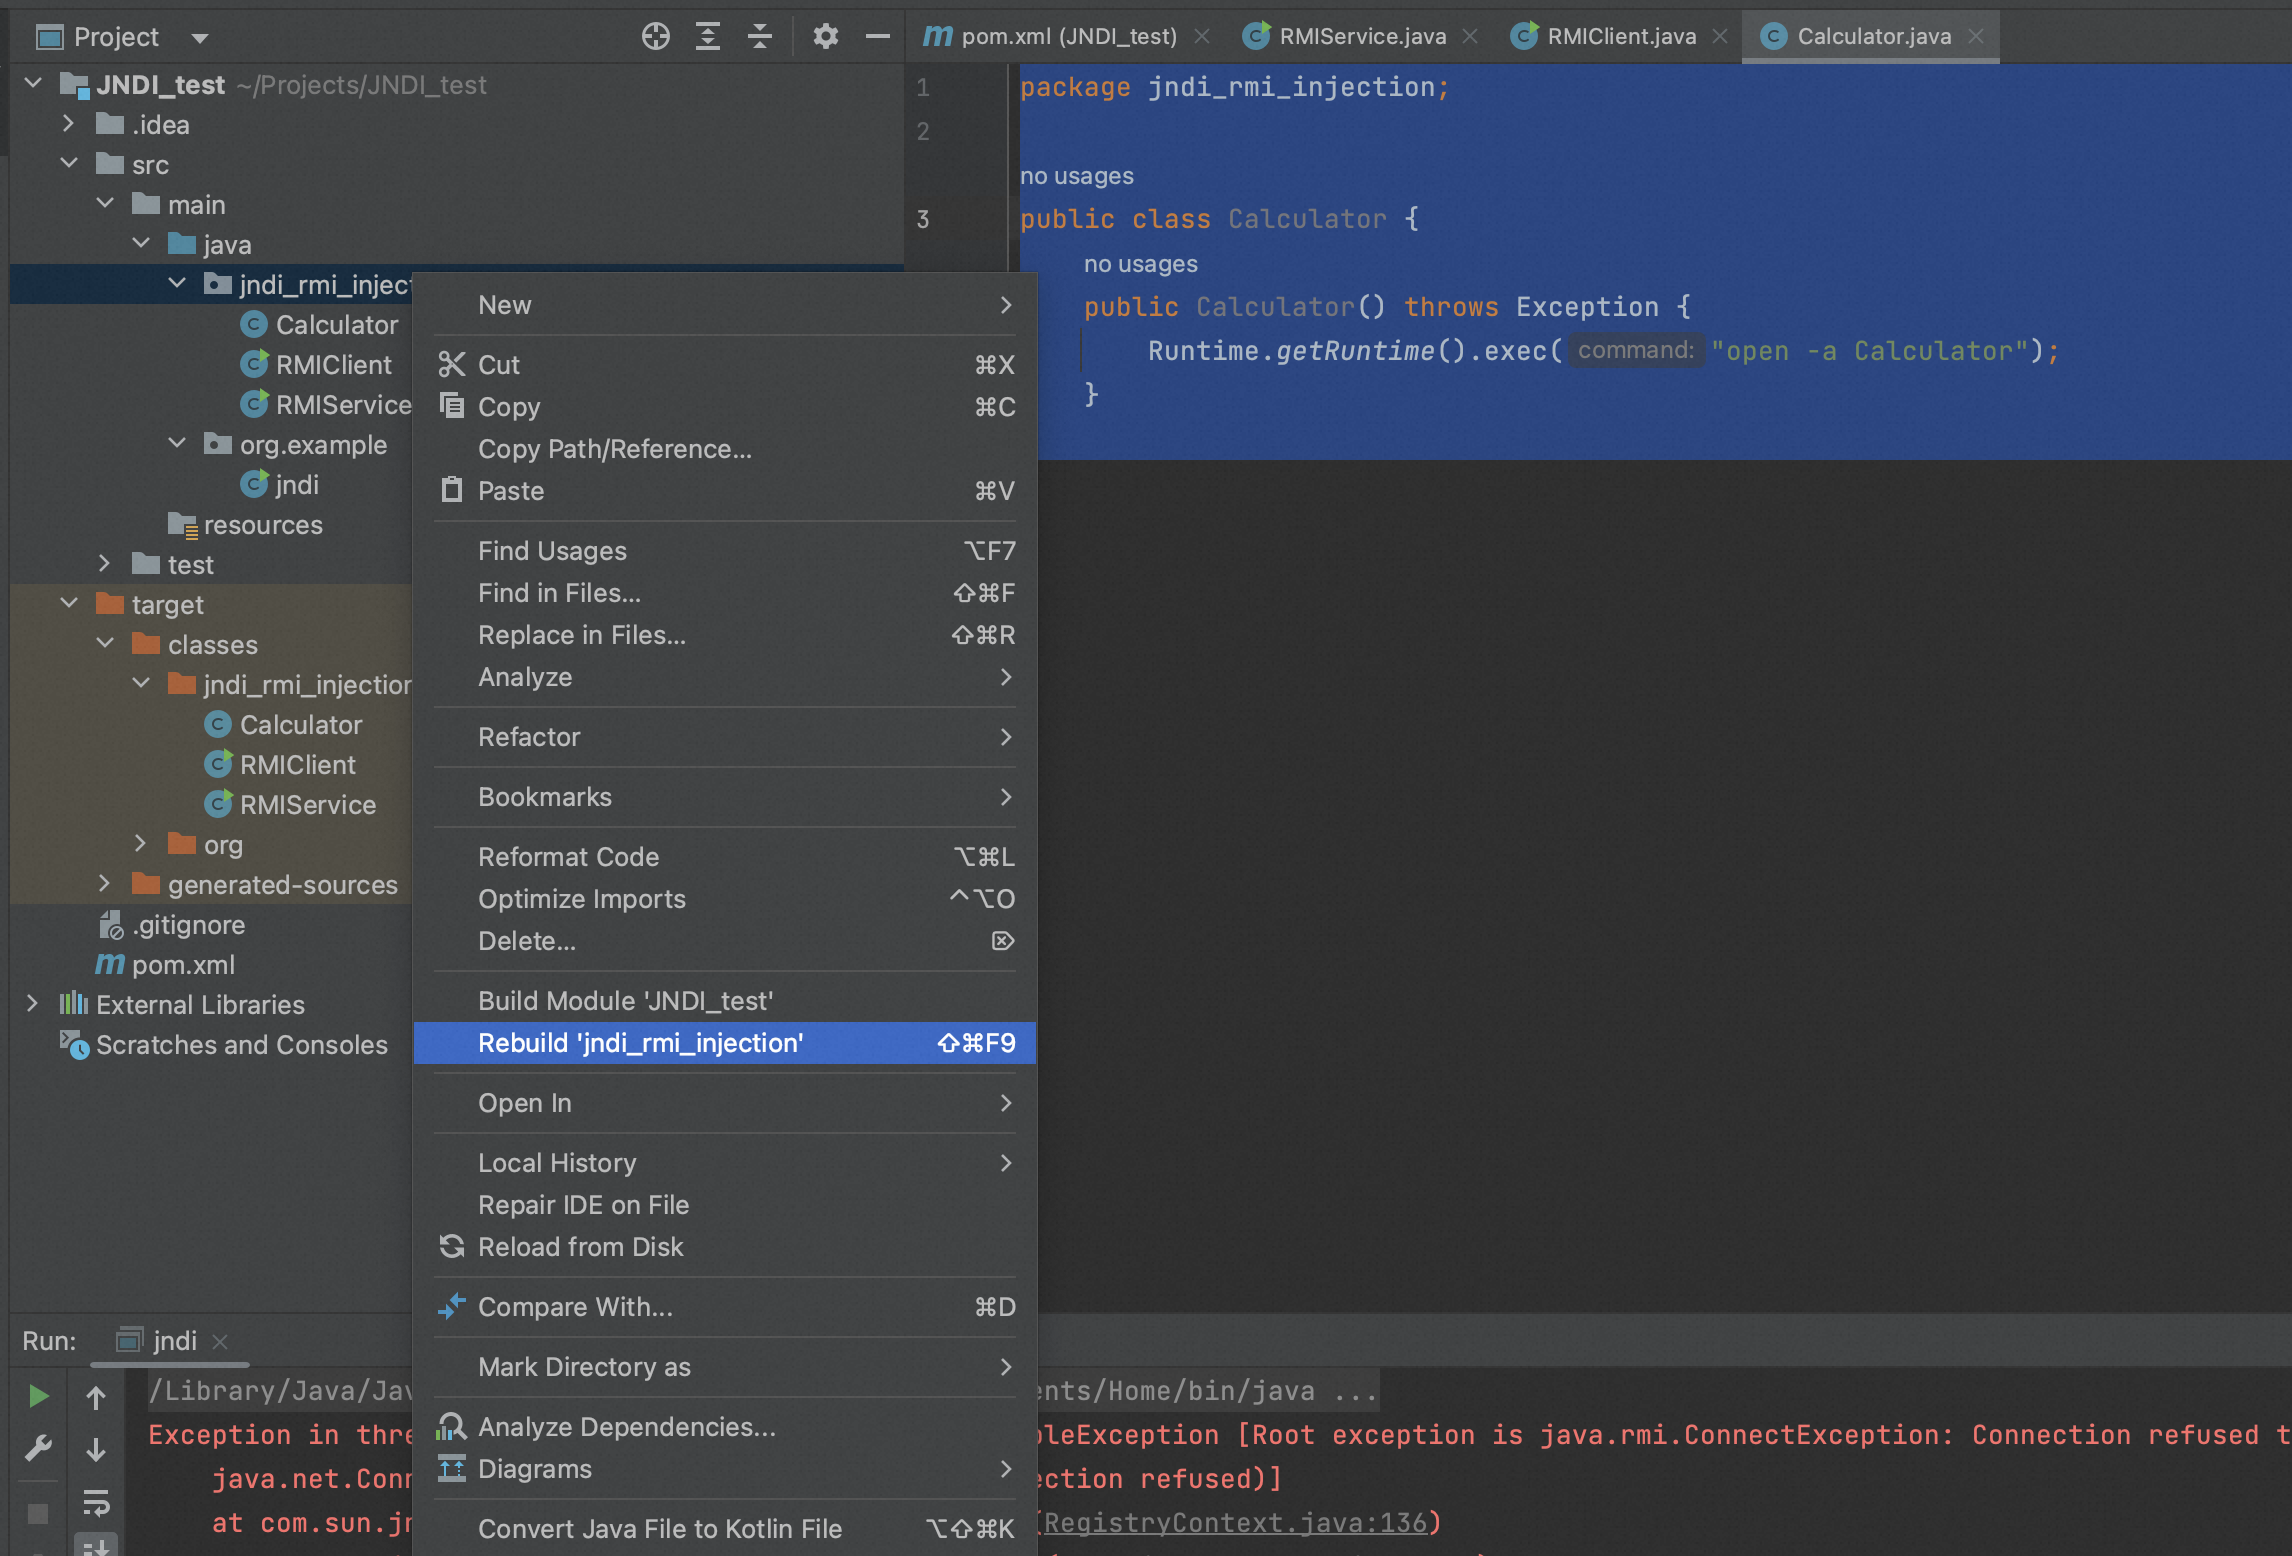Image resolution: width=2292 pixels, height=1556 pixels.
Task: Select Scratches and Consoles
Action: coord(241,1045)
